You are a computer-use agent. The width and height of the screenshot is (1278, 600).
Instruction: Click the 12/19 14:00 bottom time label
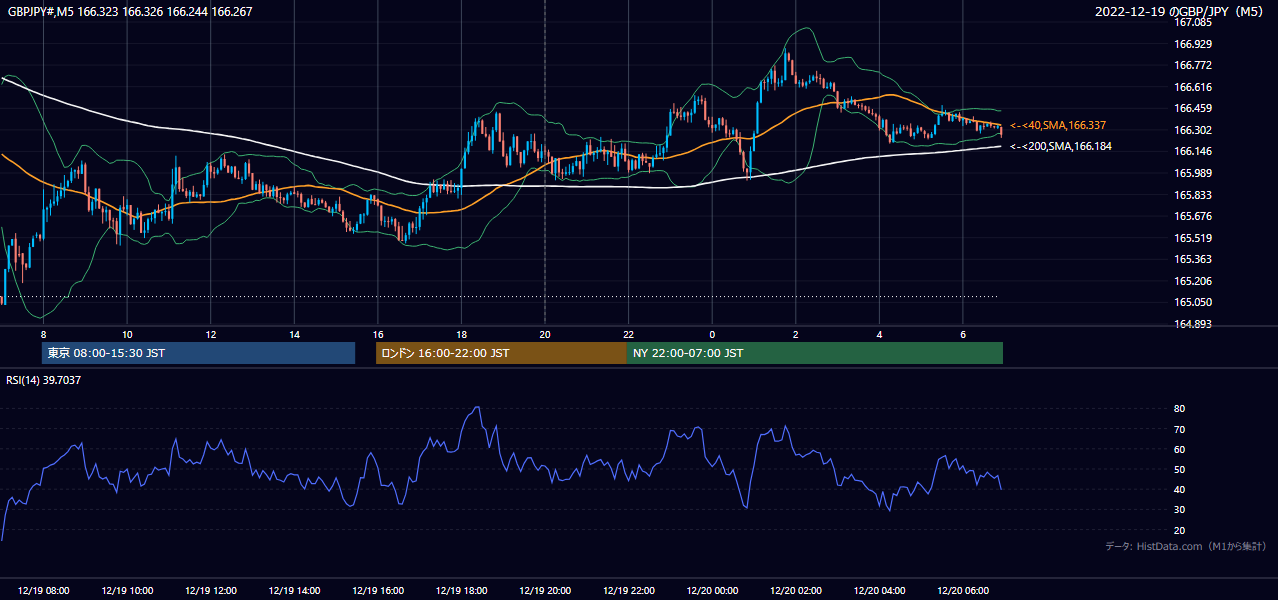pyautogui.click(x=294, y=591)
